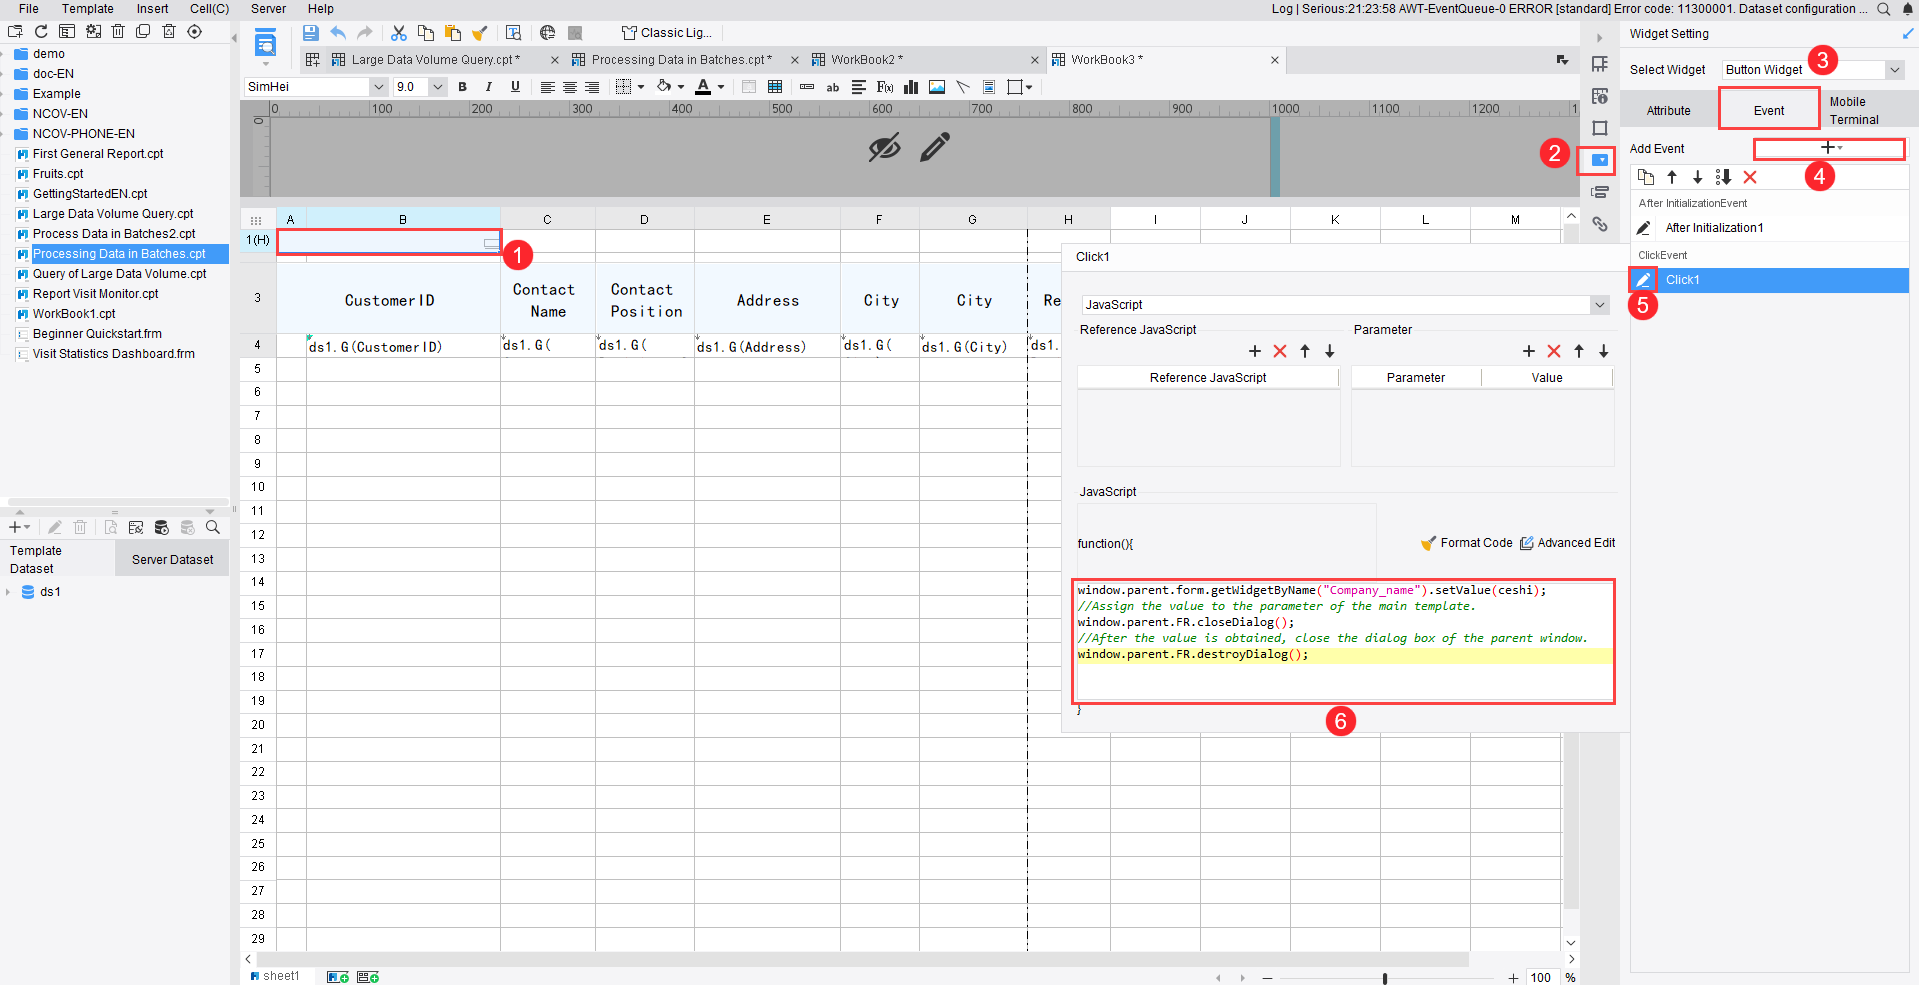This screenshot has height=985, width=1919.
Task: Open Fruits.cpt in the file tree
Action: tap(58, 174)
